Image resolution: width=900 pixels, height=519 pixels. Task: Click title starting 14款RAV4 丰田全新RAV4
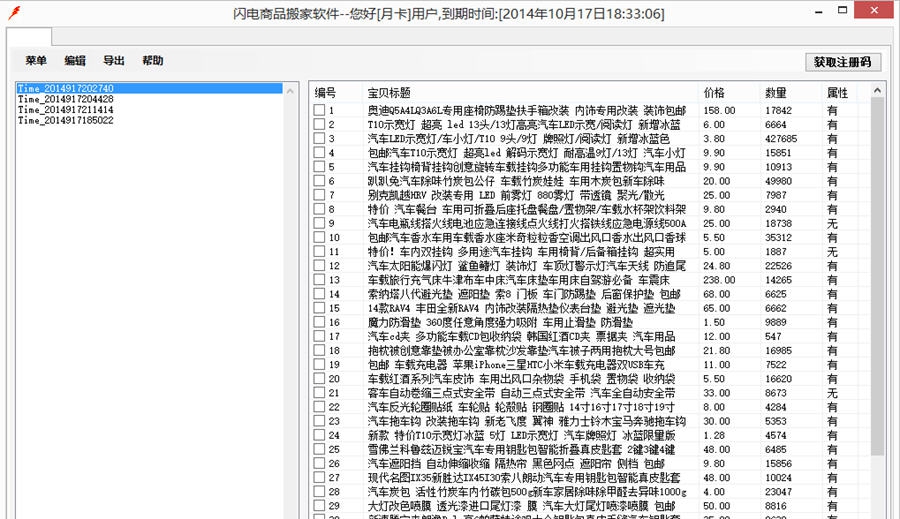coord(521,308)
